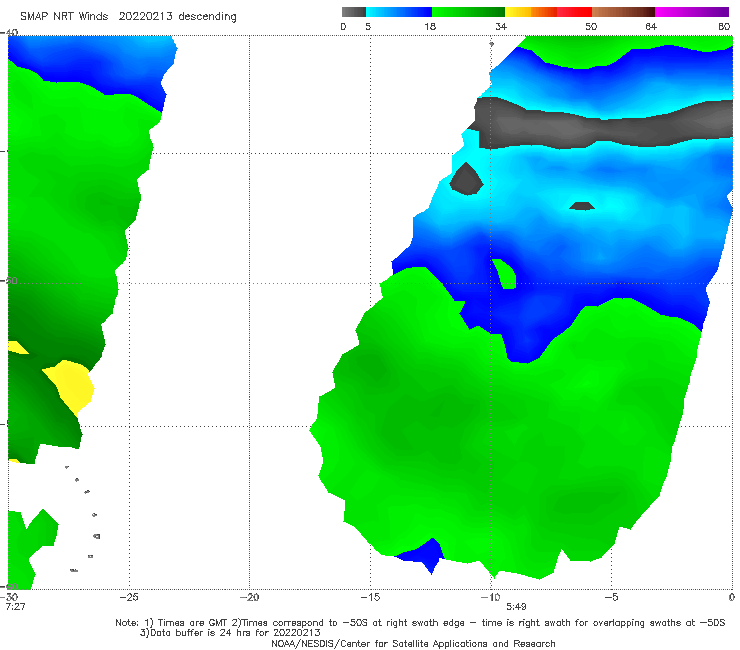Click the 'NOAA/NESDIS/Center for Satellite Applications and Research' credit

click(413, 643)
